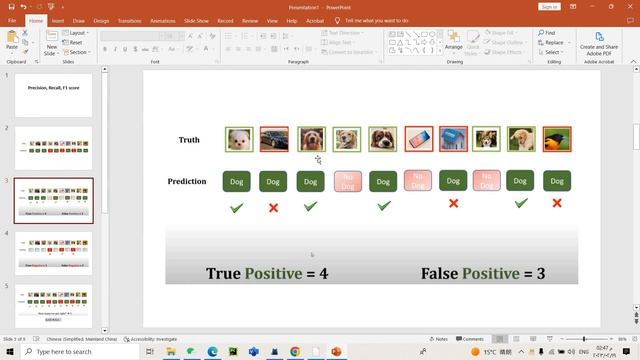Toggle Italic formatting
The height and width of the screenshot is (360, 640).
[x=115, y=49]
